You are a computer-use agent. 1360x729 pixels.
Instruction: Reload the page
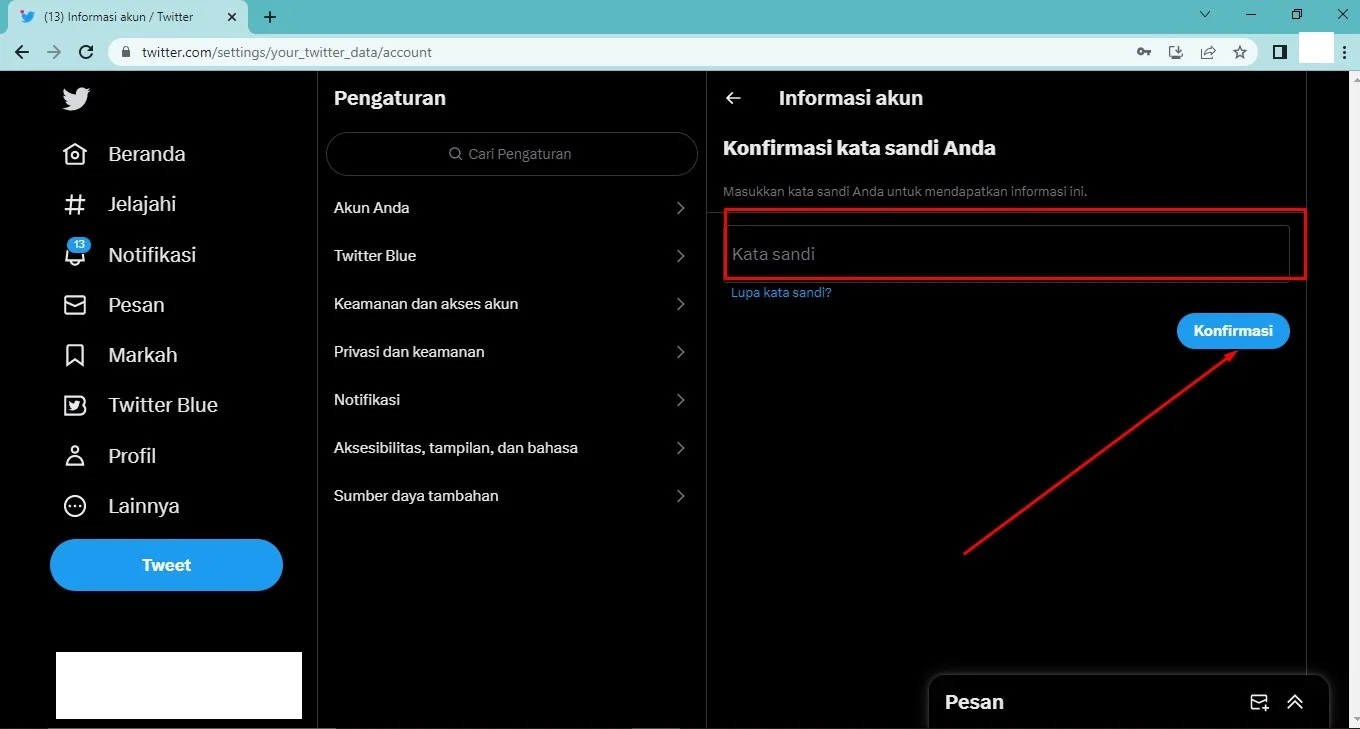click(x=86, y=52)
